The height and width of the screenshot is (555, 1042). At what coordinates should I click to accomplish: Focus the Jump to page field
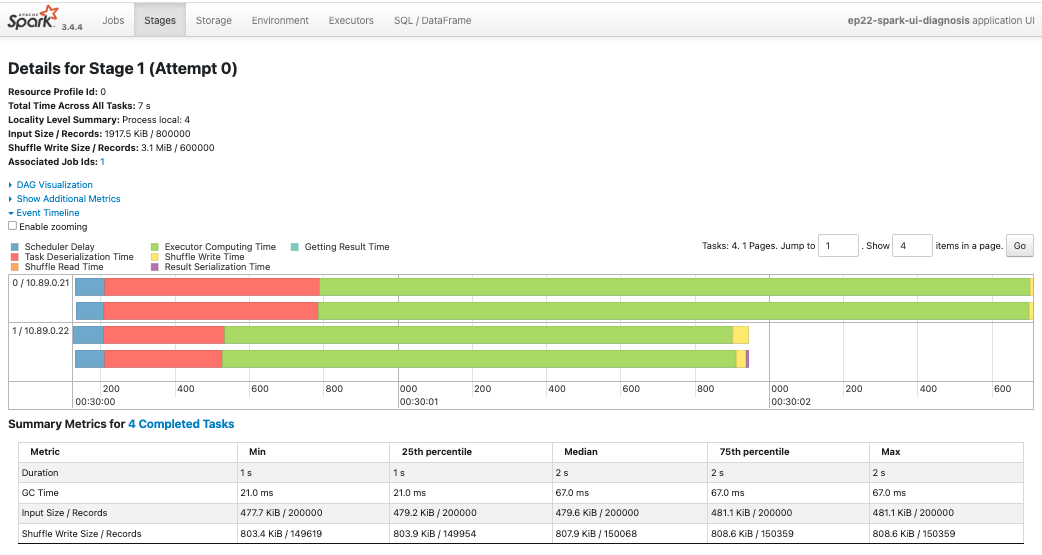coord(838,245)
